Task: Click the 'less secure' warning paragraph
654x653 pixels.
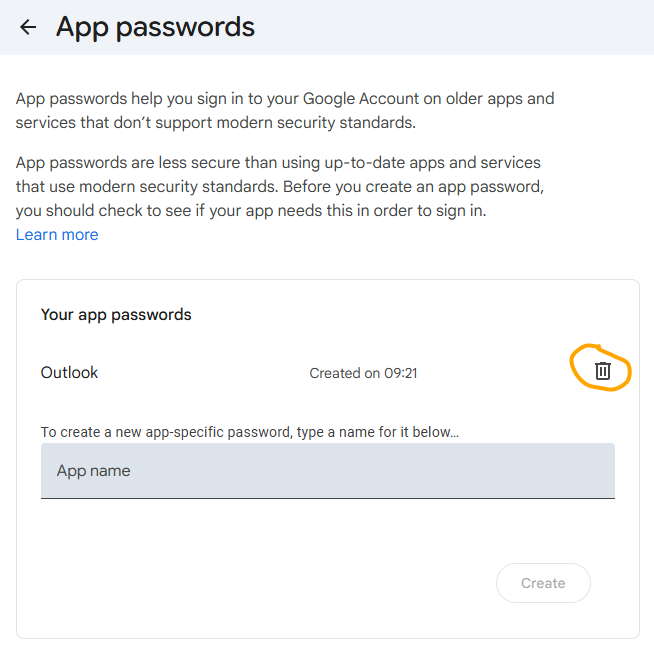Action: (x=280, y=162)
